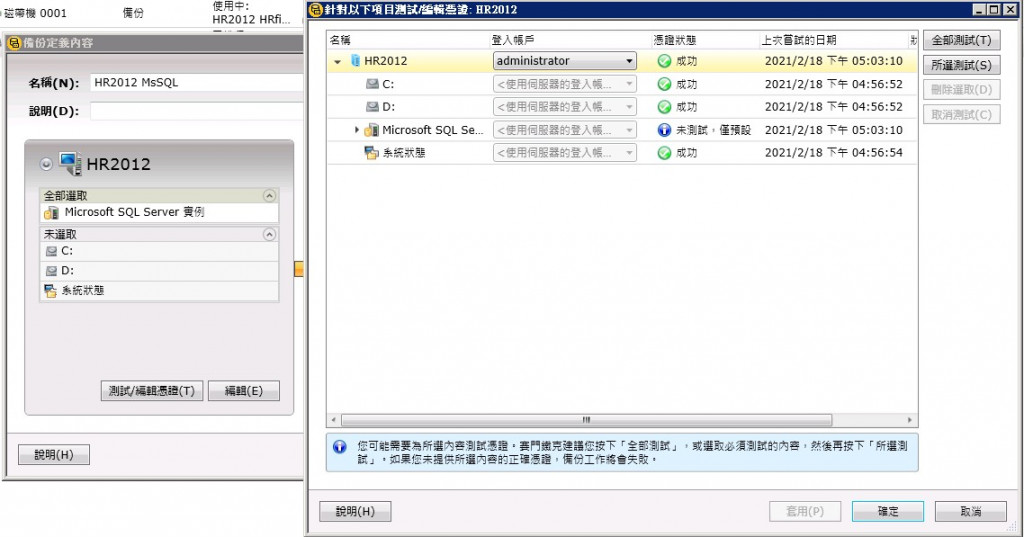Image resolution: width=1024 pixels, height=537 pixels.
Task: Click the green success icon for 系統狀態 row
Action: [x=664, y=153]
